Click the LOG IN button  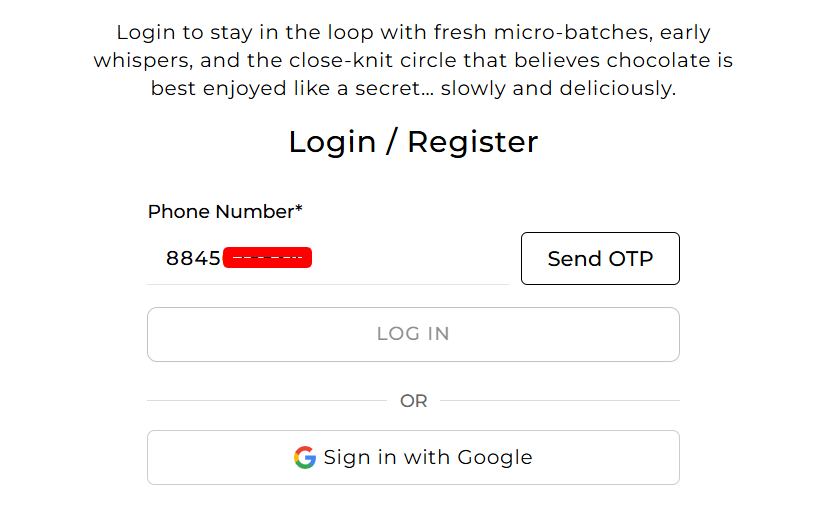[x=413, y=334]
